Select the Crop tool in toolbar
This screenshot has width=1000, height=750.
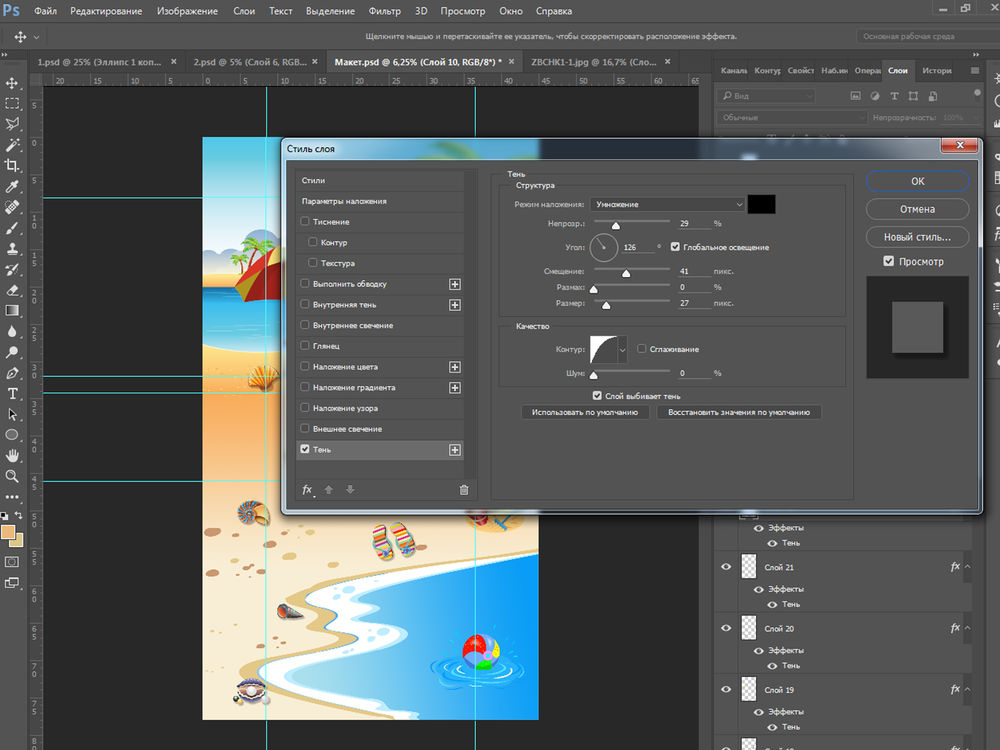tap(13, 165)
